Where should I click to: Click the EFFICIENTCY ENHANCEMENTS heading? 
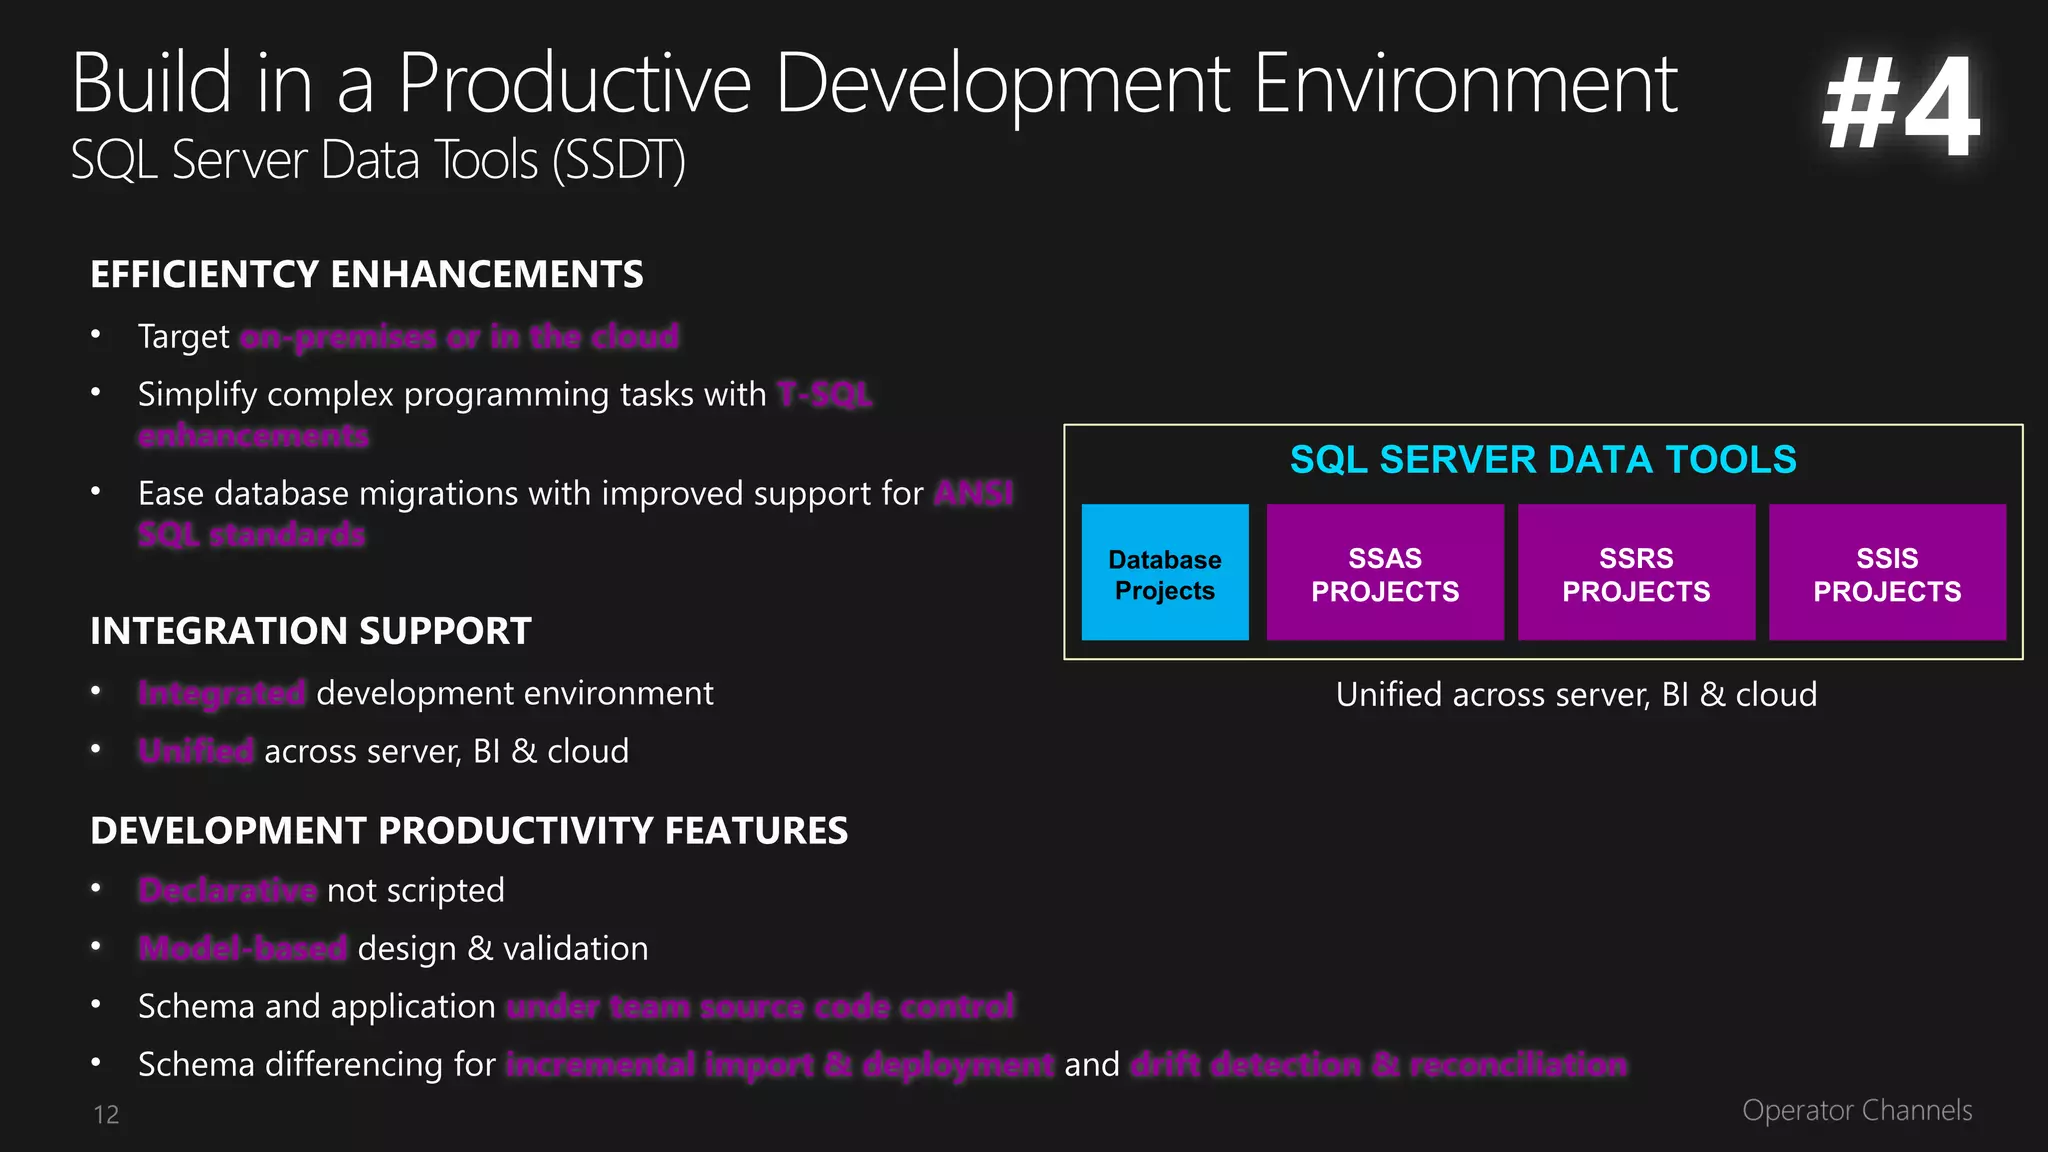tap(367, 275)
